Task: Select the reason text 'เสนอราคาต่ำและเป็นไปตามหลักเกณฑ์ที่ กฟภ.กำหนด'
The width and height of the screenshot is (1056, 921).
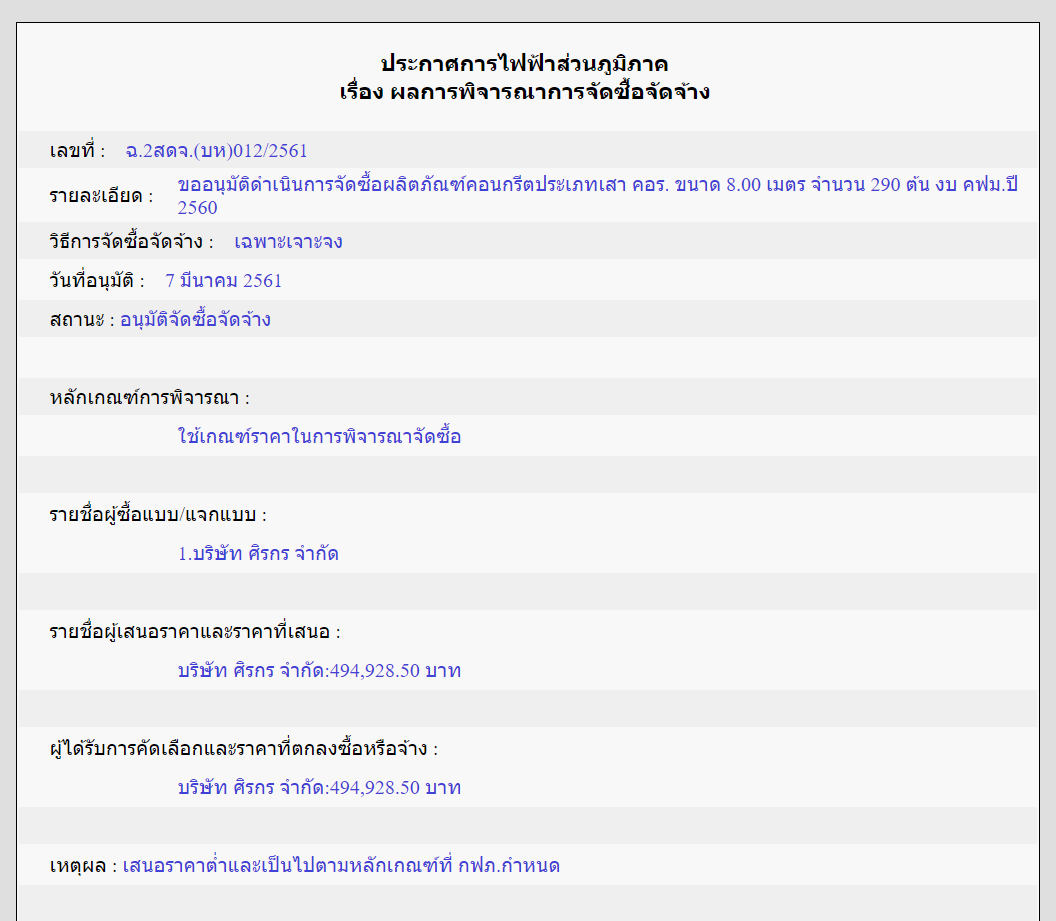Action: coord(341,865)
